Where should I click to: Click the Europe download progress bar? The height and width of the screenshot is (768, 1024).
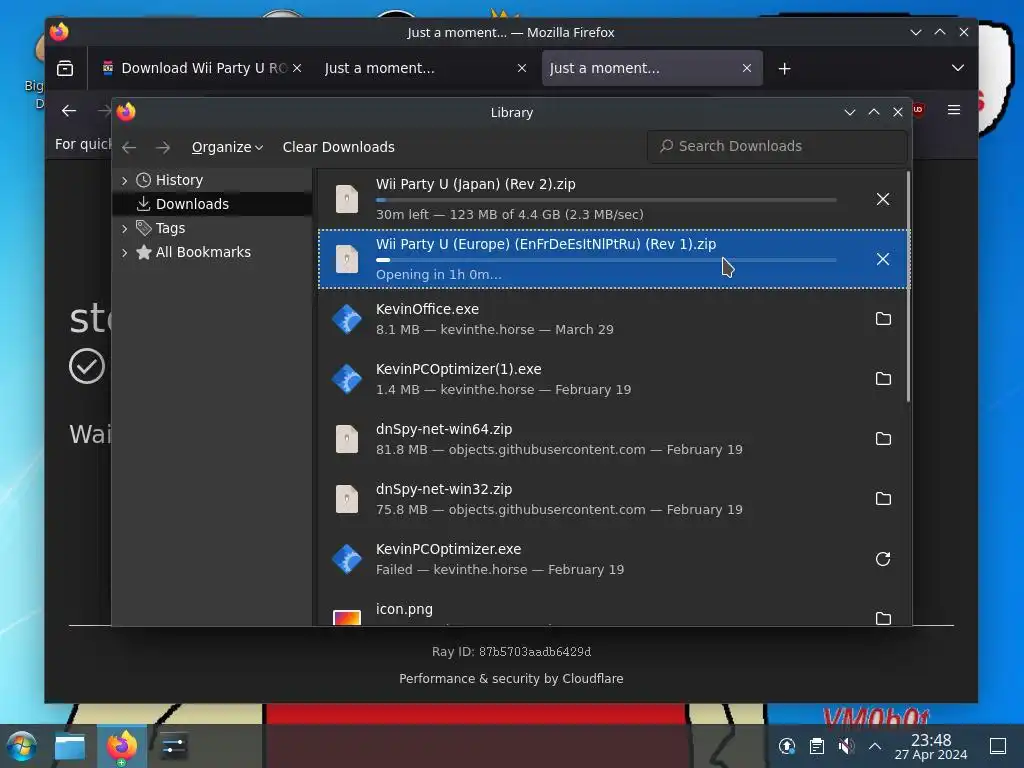pos(606,260)
